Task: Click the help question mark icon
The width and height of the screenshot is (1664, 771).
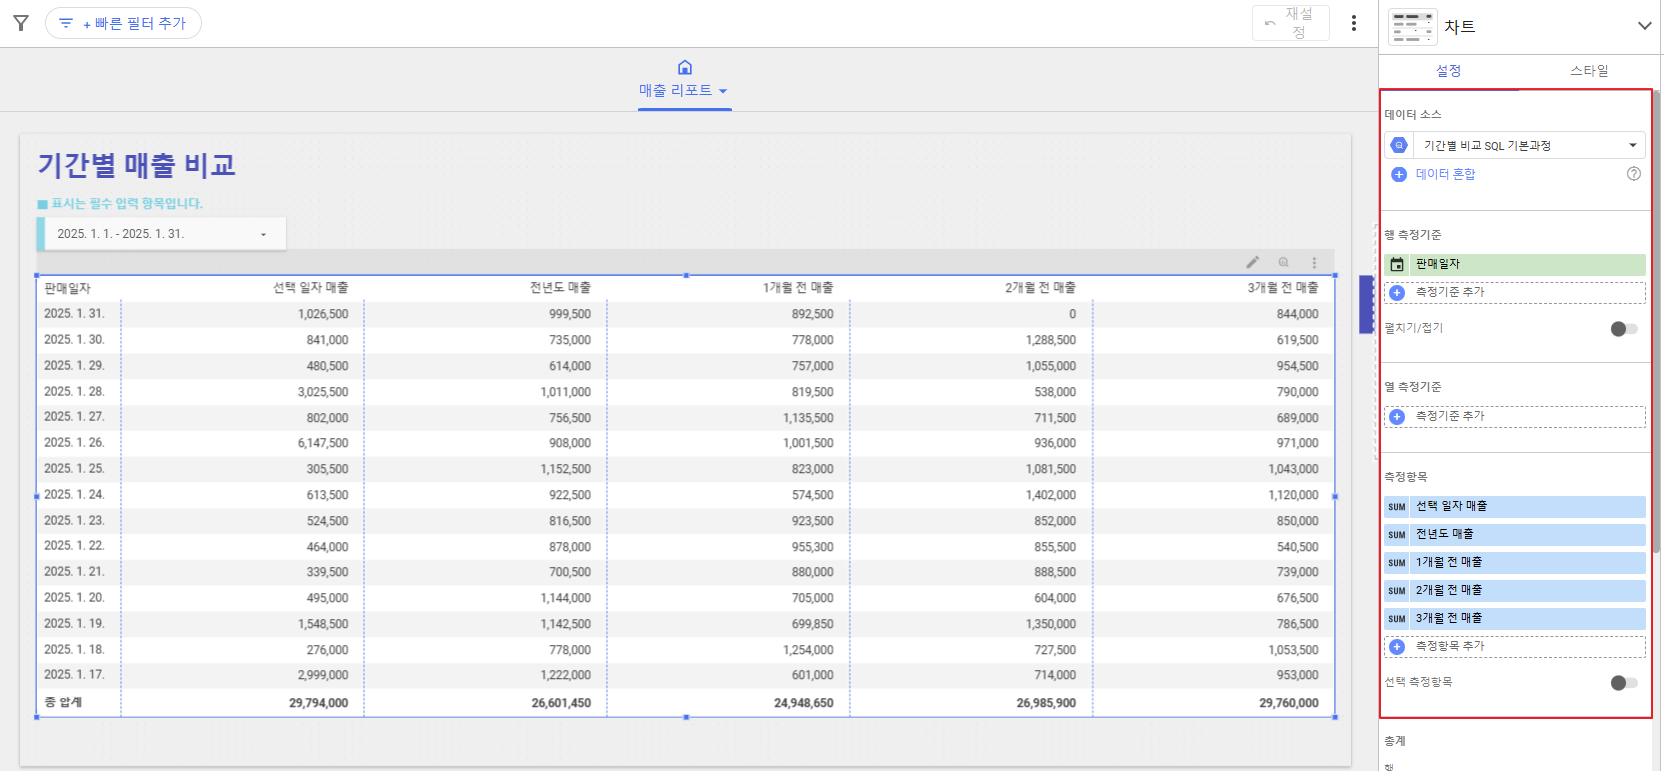Action: (x=1634, y=174)
